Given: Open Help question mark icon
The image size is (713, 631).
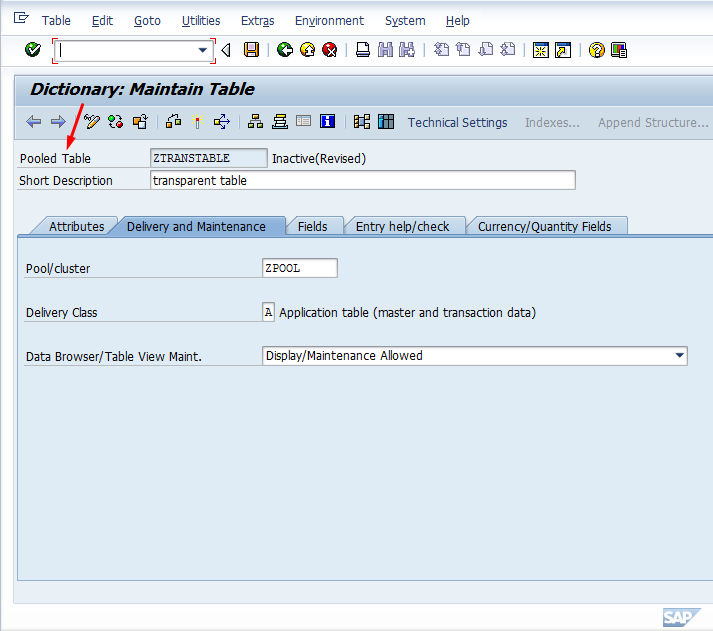Looking at the screenshot, I should pyautogui.click(x=597, y=50).
